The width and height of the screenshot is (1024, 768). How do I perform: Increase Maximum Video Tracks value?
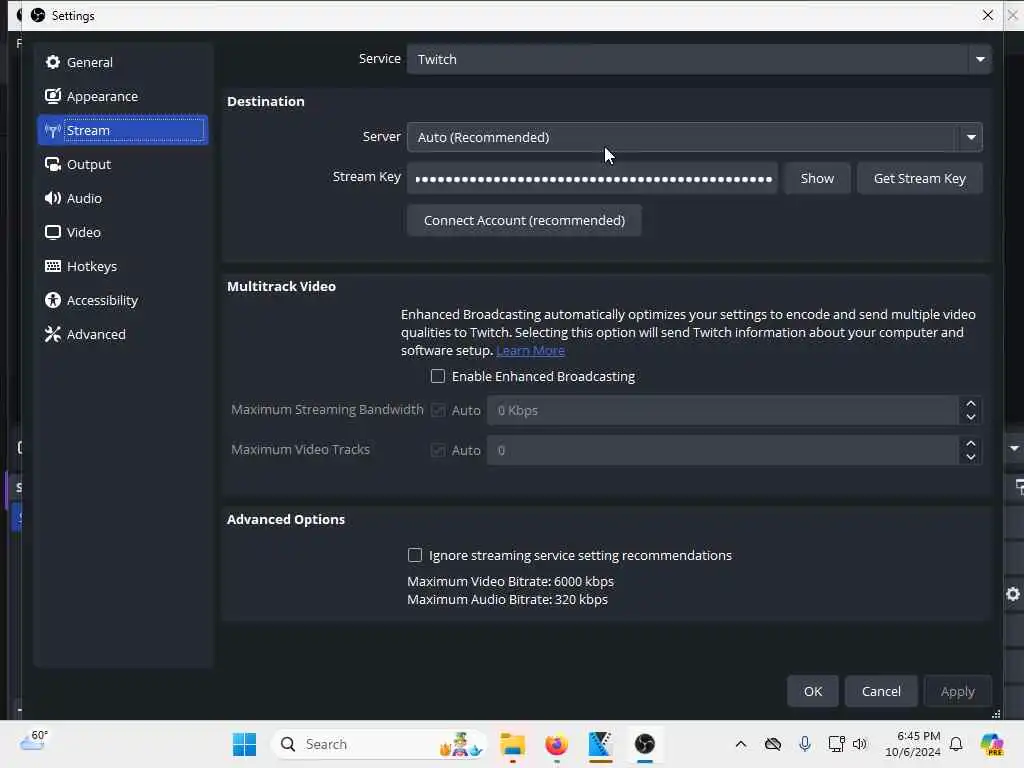tap(970, 443)
